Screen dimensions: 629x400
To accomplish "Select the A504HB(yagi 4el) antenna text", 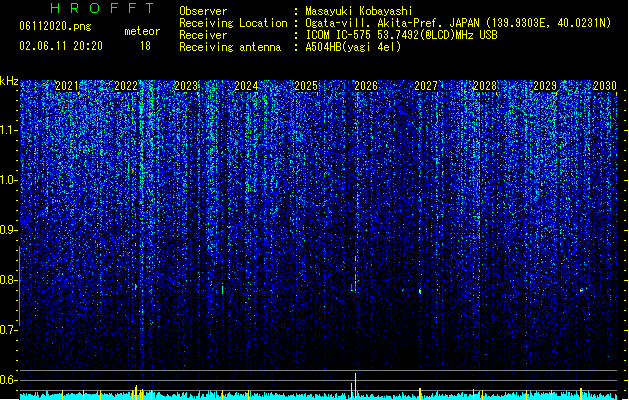I will tap(353, 47).
